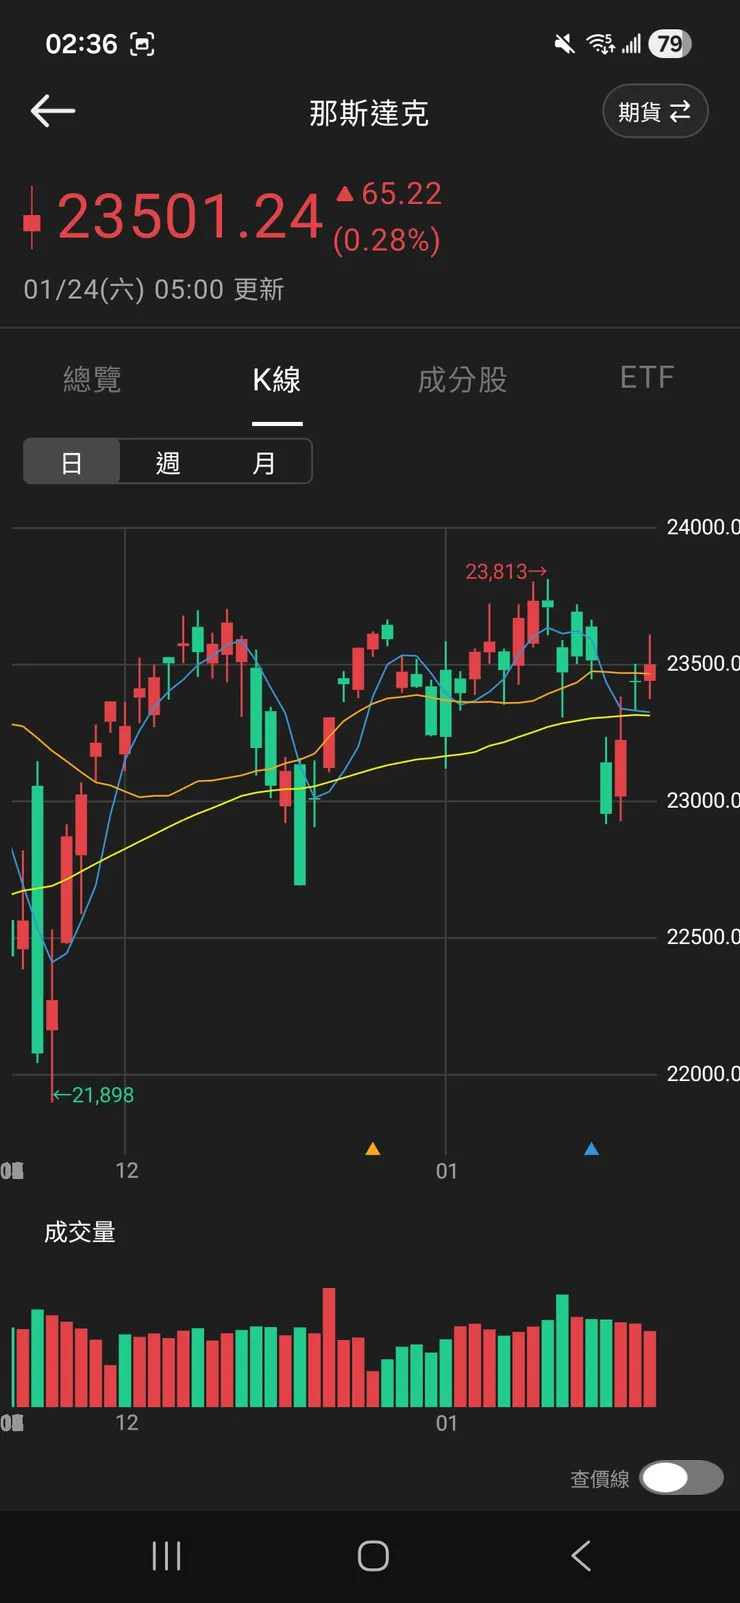Tap the muted sound status icon
Image resolution: width=740 pixels, height=1603 pixels.
[565, 44]
